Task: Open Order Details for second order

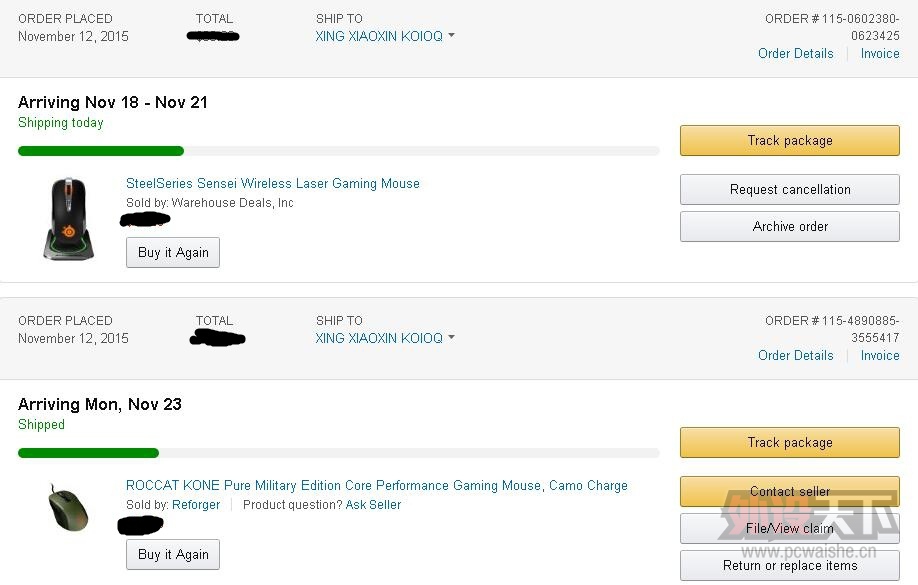Action: point(795,356)
